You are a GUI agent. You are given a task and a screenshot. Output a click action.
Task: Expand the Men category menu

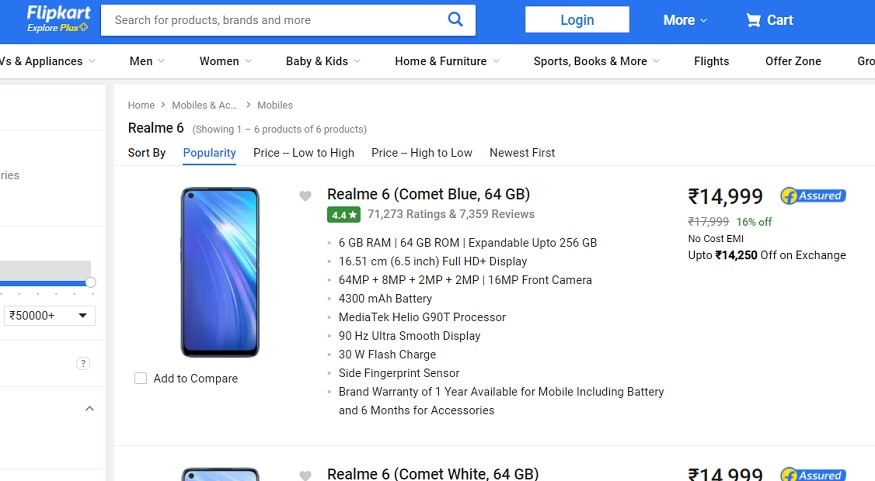(x=147, y=61)
